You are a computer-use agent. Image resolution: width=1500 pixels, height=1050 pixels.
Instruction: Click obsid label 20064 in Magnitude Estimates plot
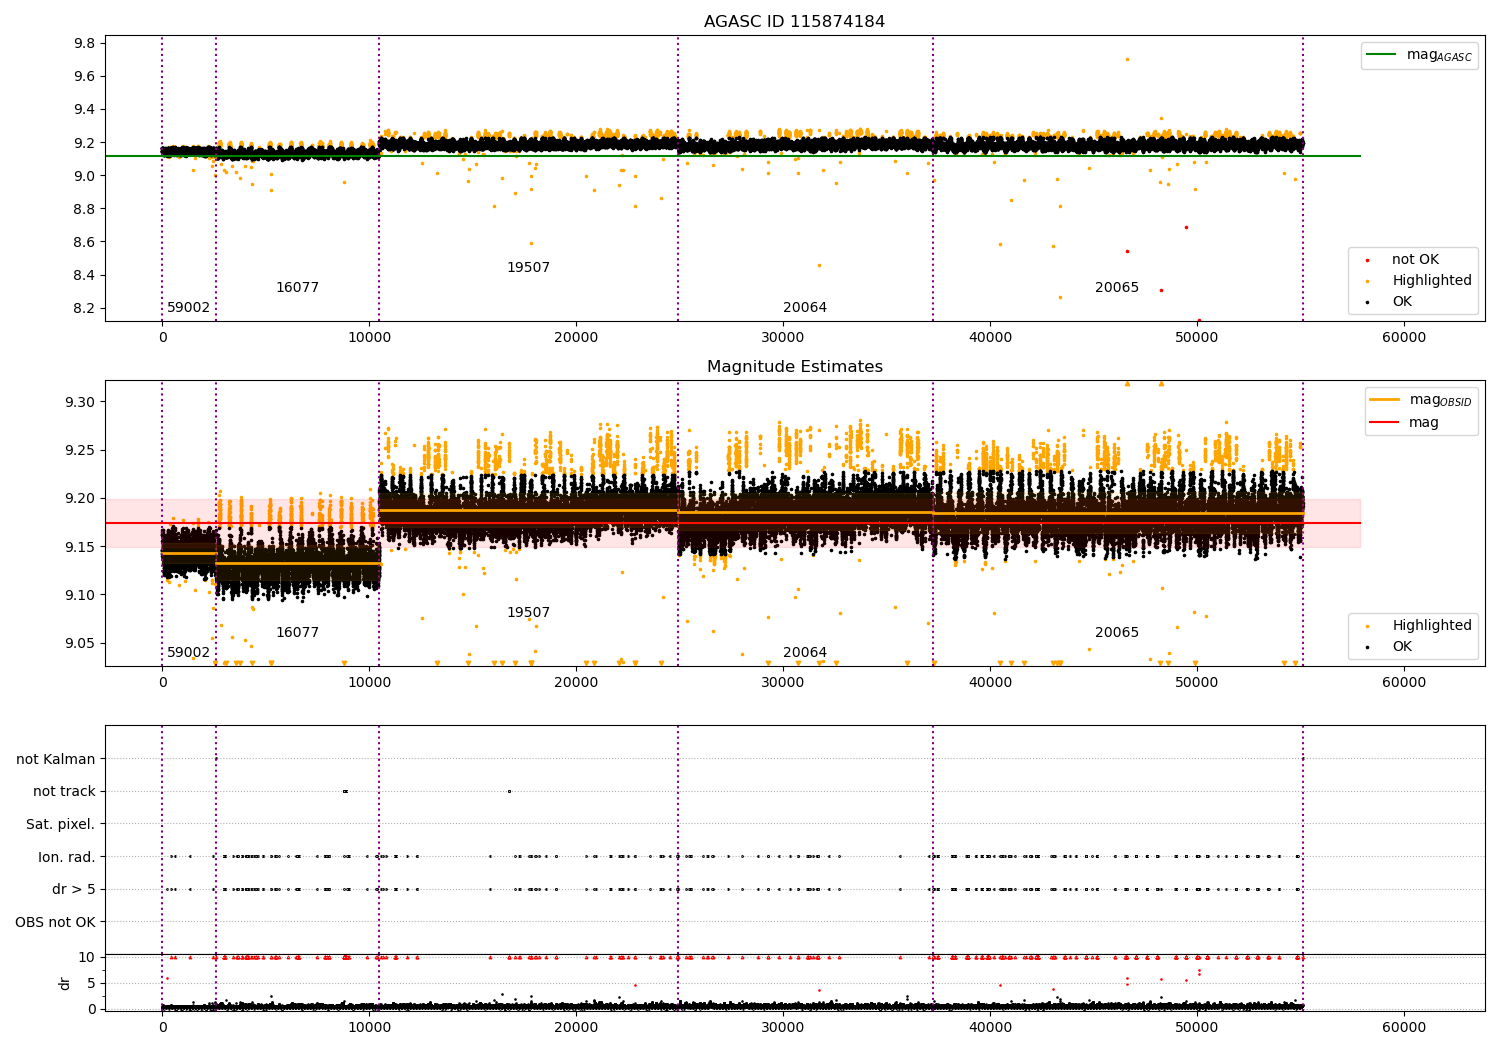(805, 653)
